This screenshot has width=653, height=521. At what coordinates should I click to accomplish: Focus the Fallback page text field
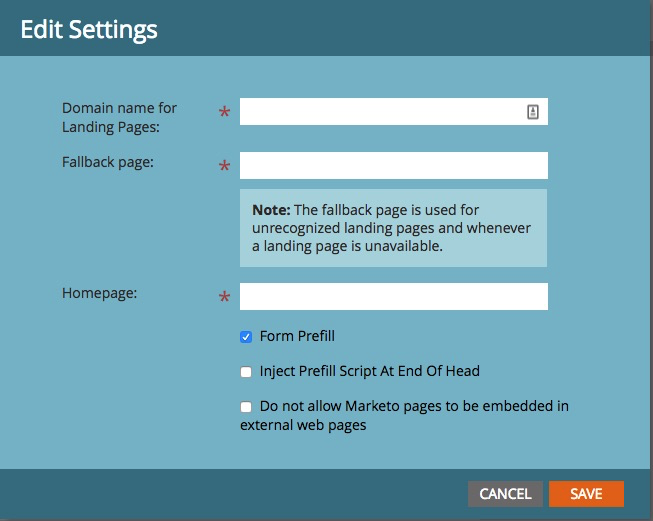[393, 166]
